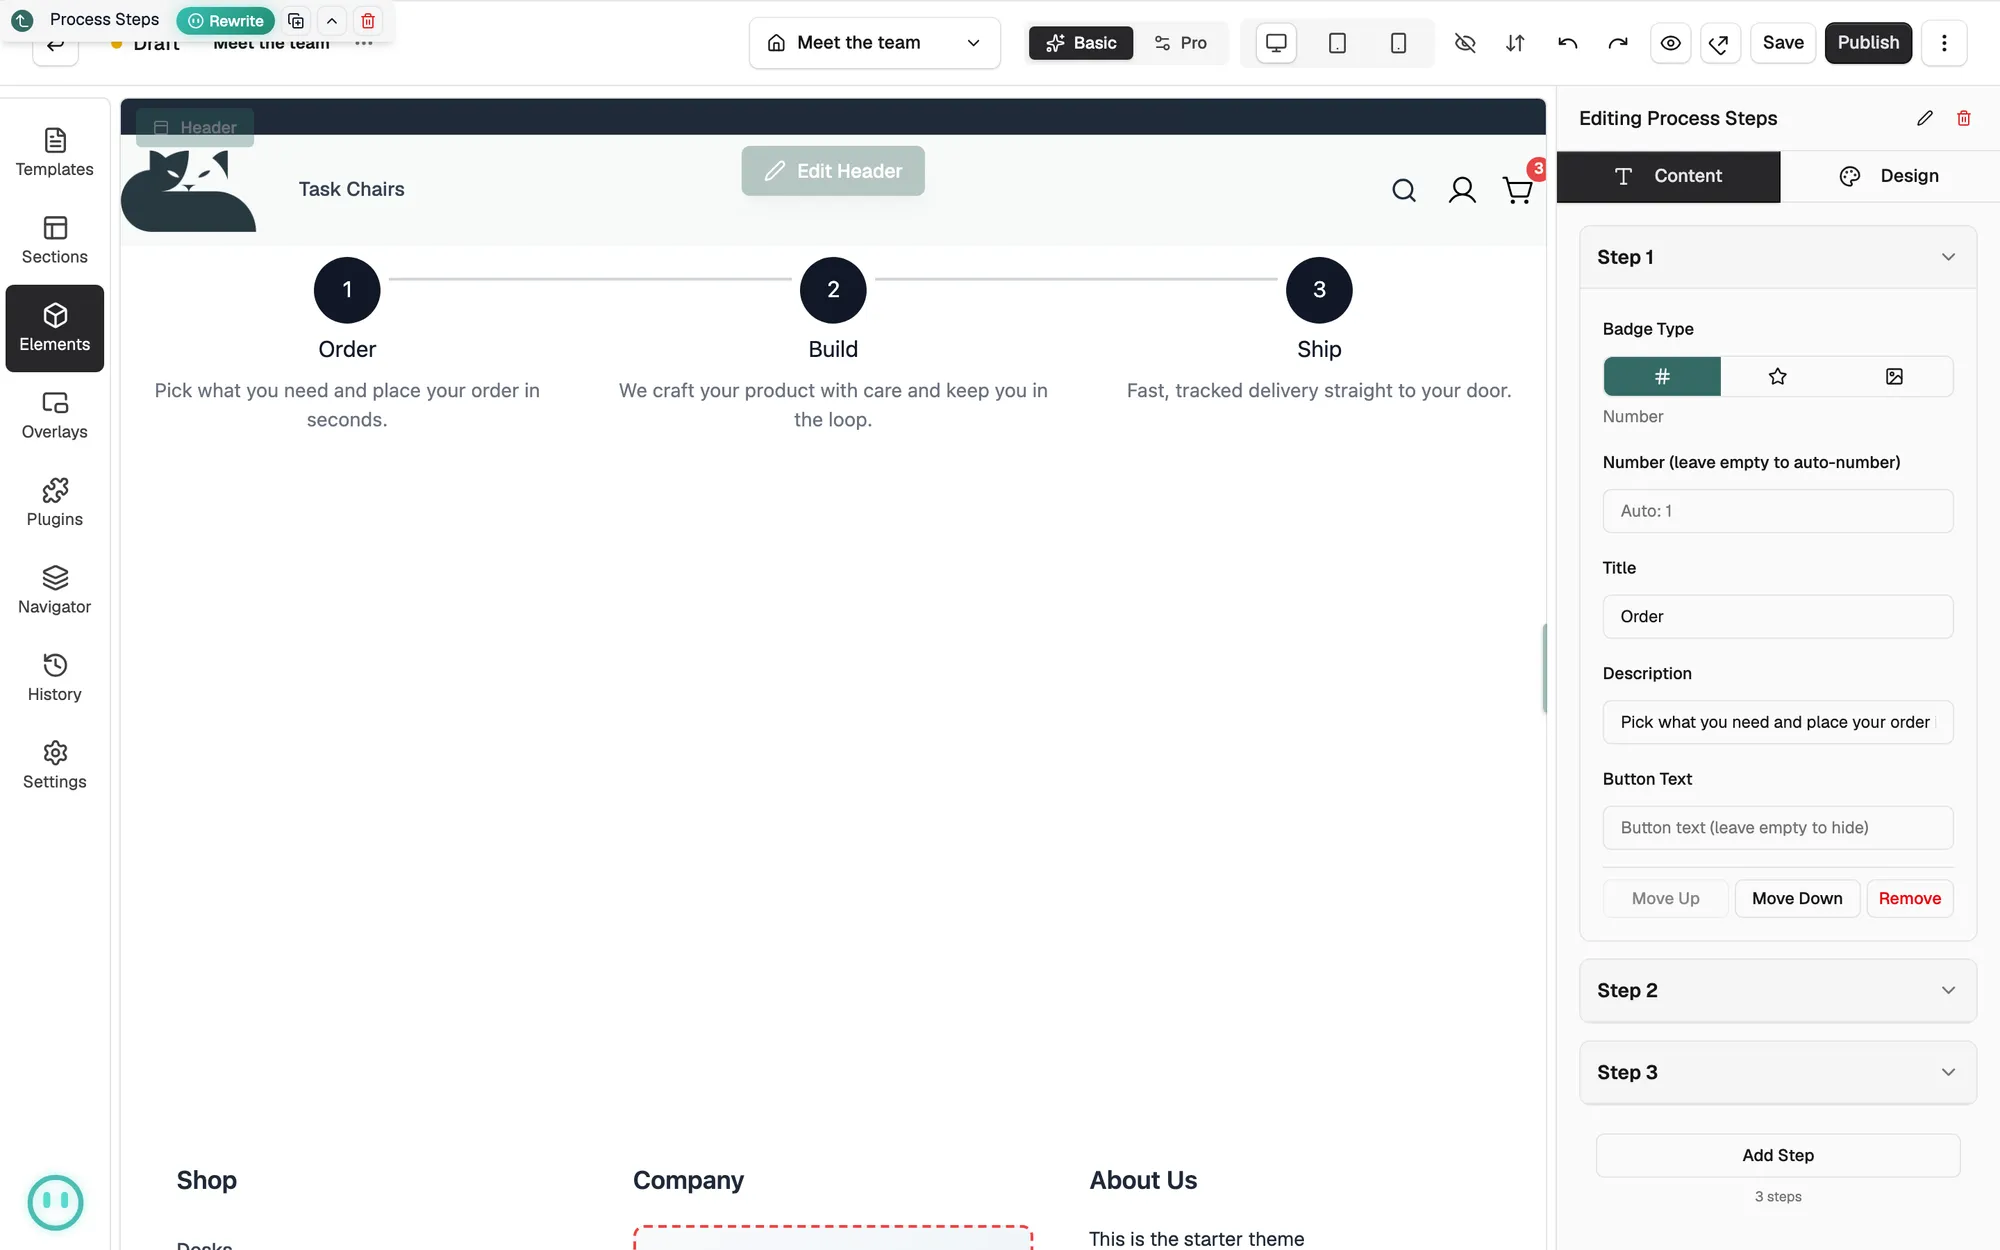Click the undo arrow in toolbar
Image resolution: width=2000 pixels, height=1250 pixels.
coord(1568,43)
